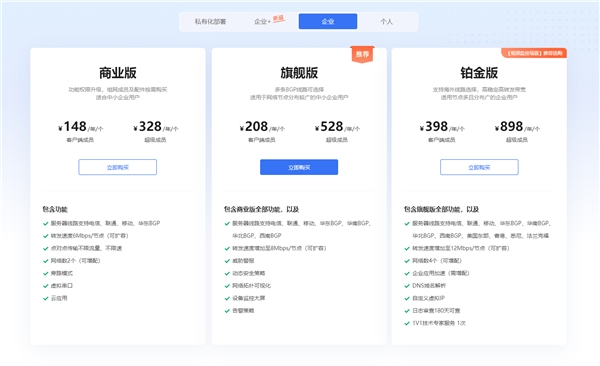Click the checkmark beside 告警策略
Viewport: 600px width, 366px height.
[x=227, y=311]
